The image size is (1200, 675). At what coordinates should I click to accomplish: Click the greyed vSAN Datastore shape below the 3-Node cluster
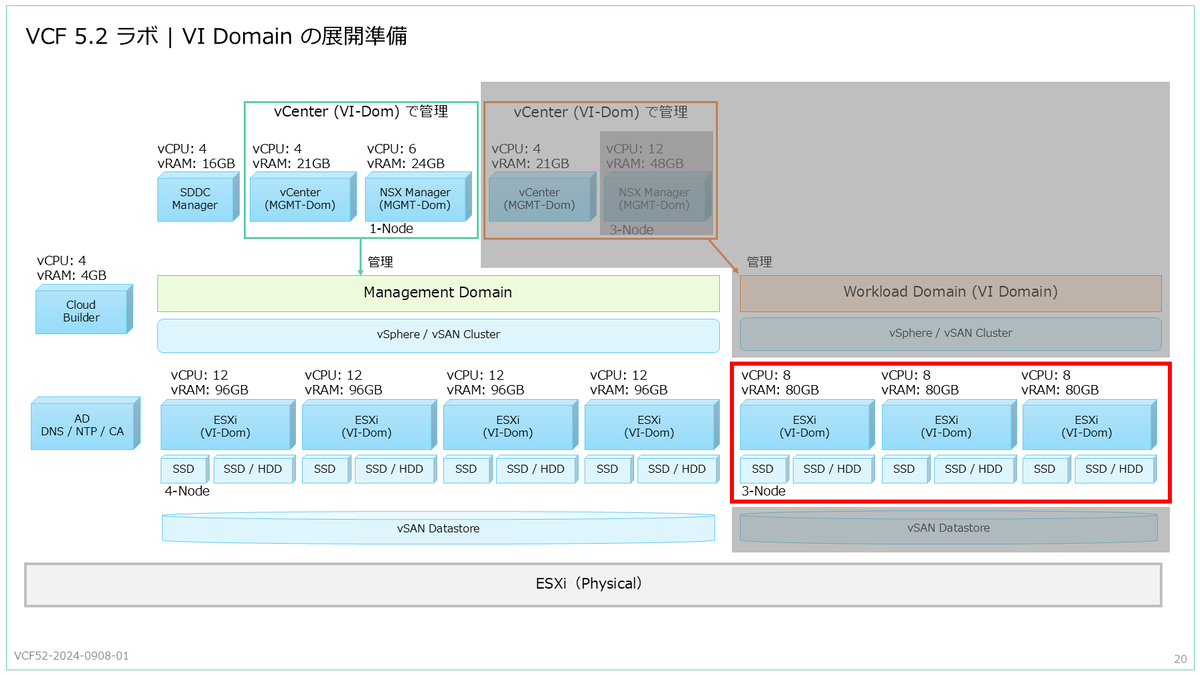[949, 528]
